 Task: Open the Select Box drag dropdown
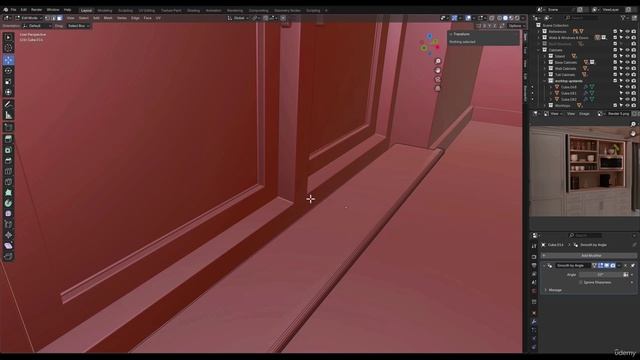click(x=78, y=26)
